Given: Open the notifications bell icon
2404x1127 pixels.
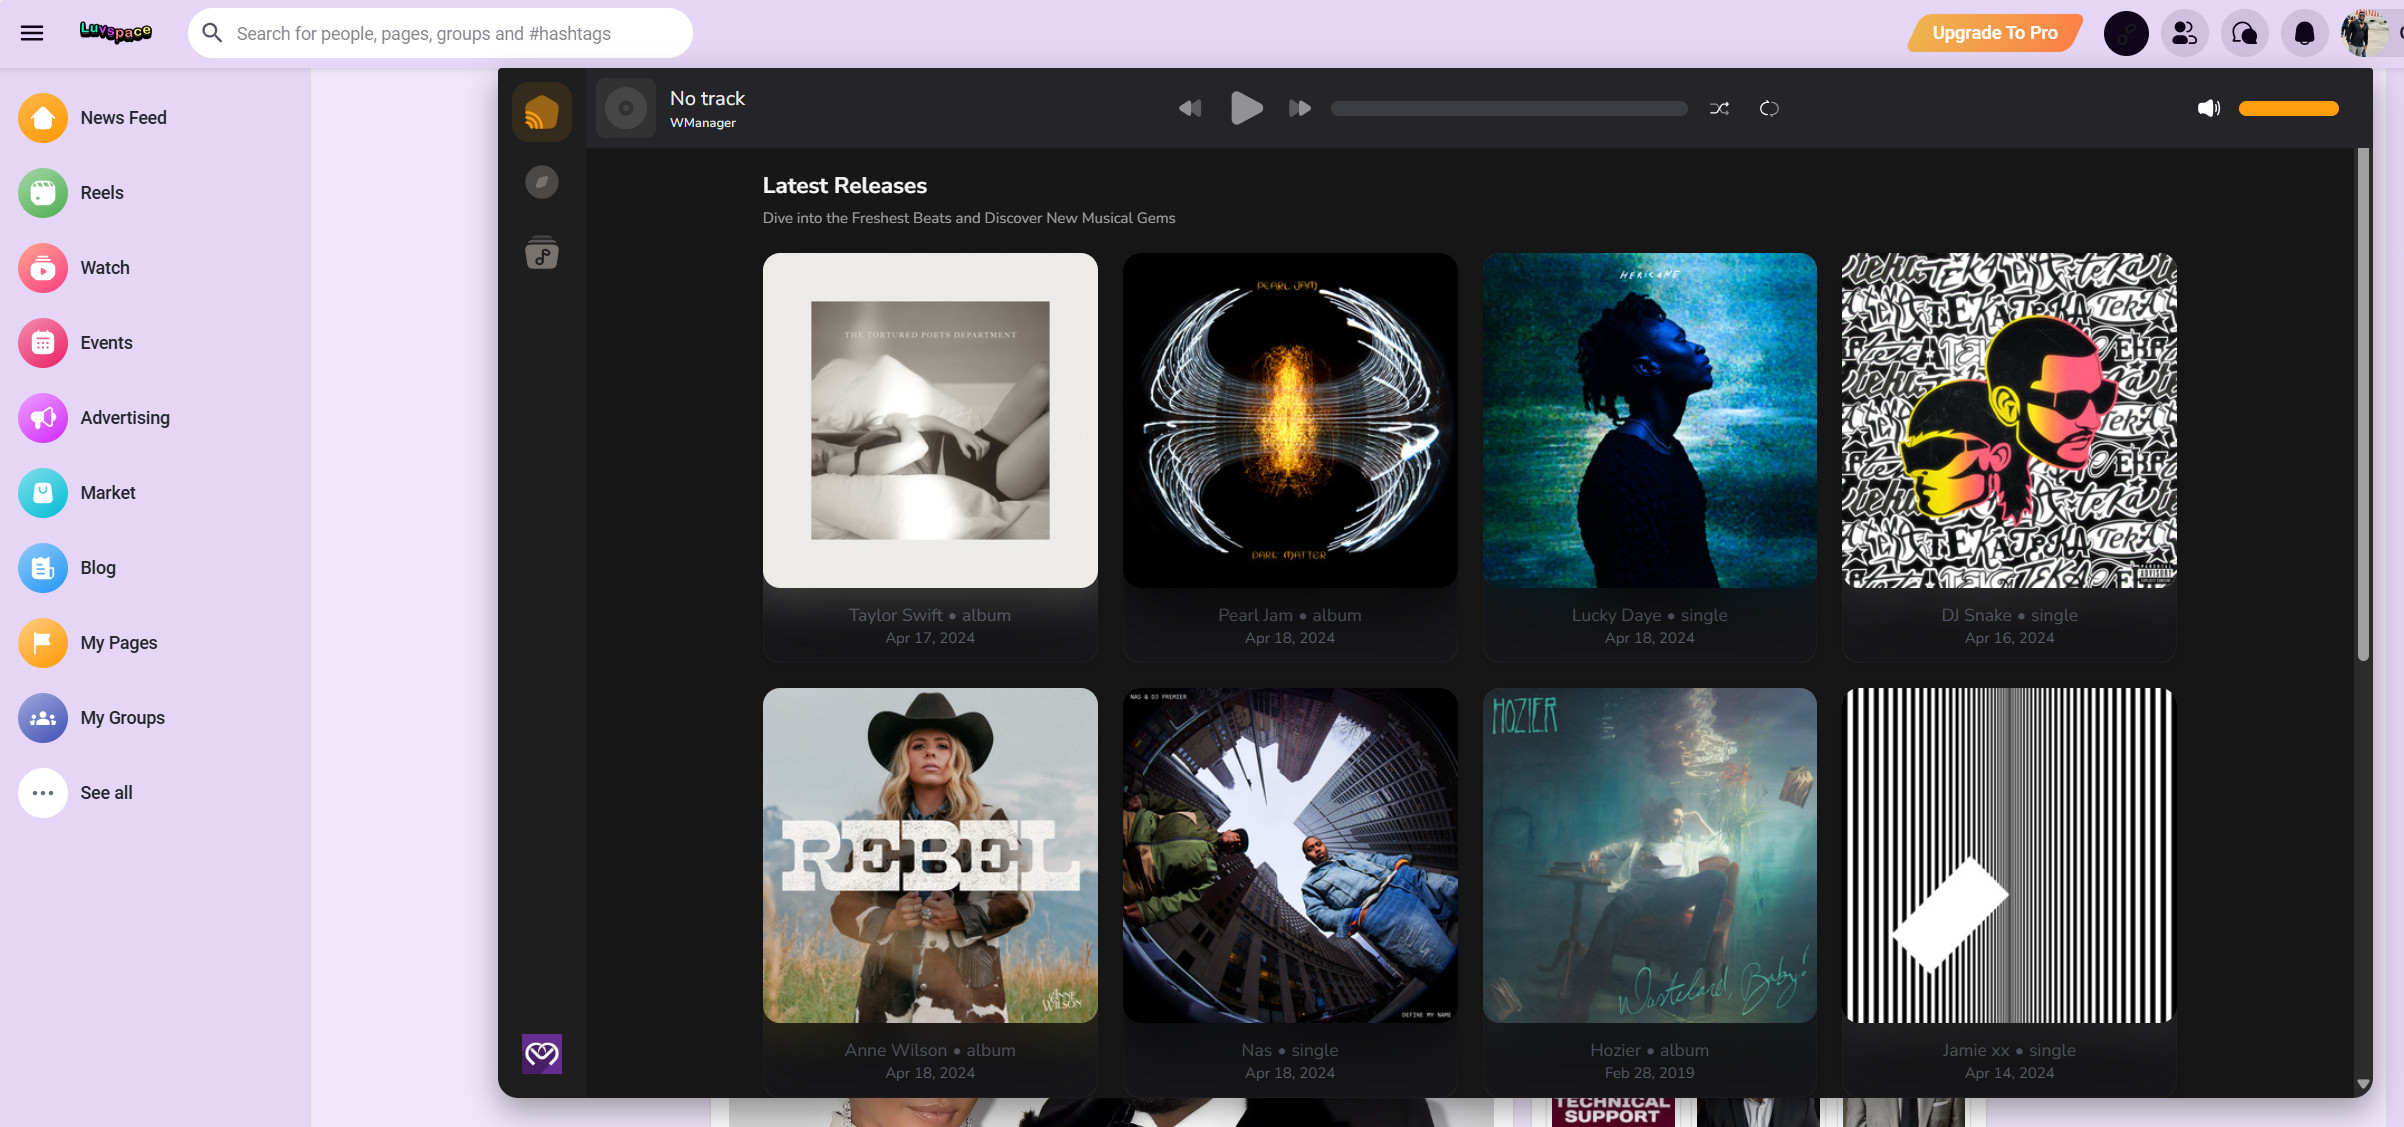Looking at the screenshot, I should coord(2305,33).
